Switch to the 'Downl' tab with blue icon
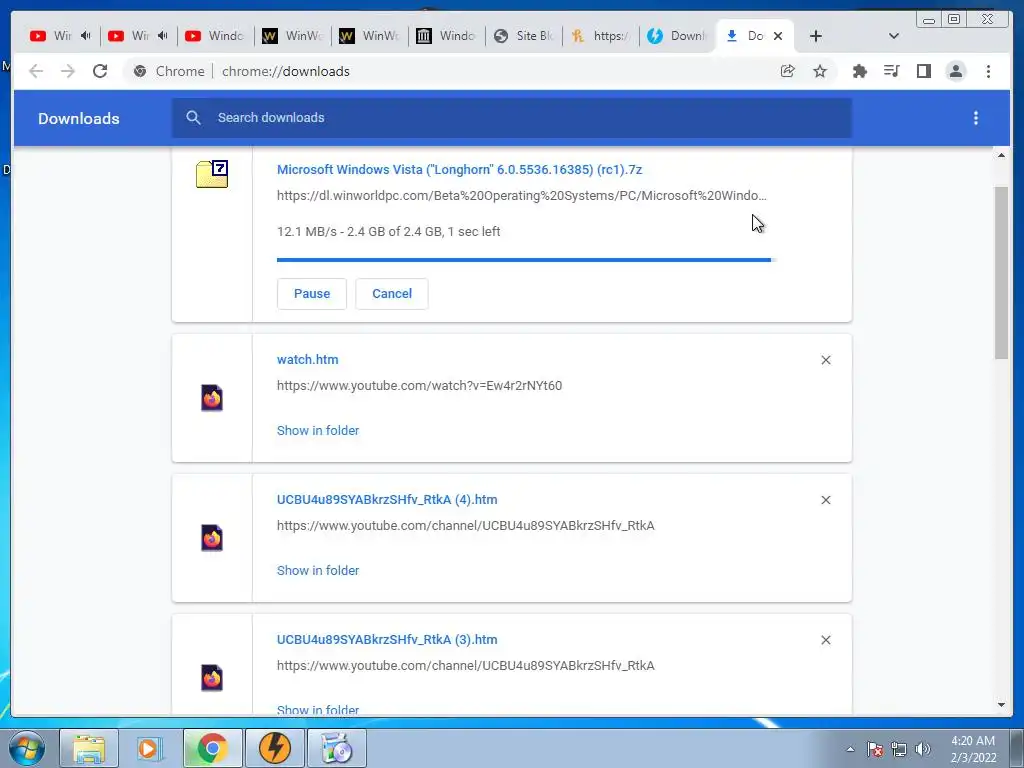 [677, 36]
